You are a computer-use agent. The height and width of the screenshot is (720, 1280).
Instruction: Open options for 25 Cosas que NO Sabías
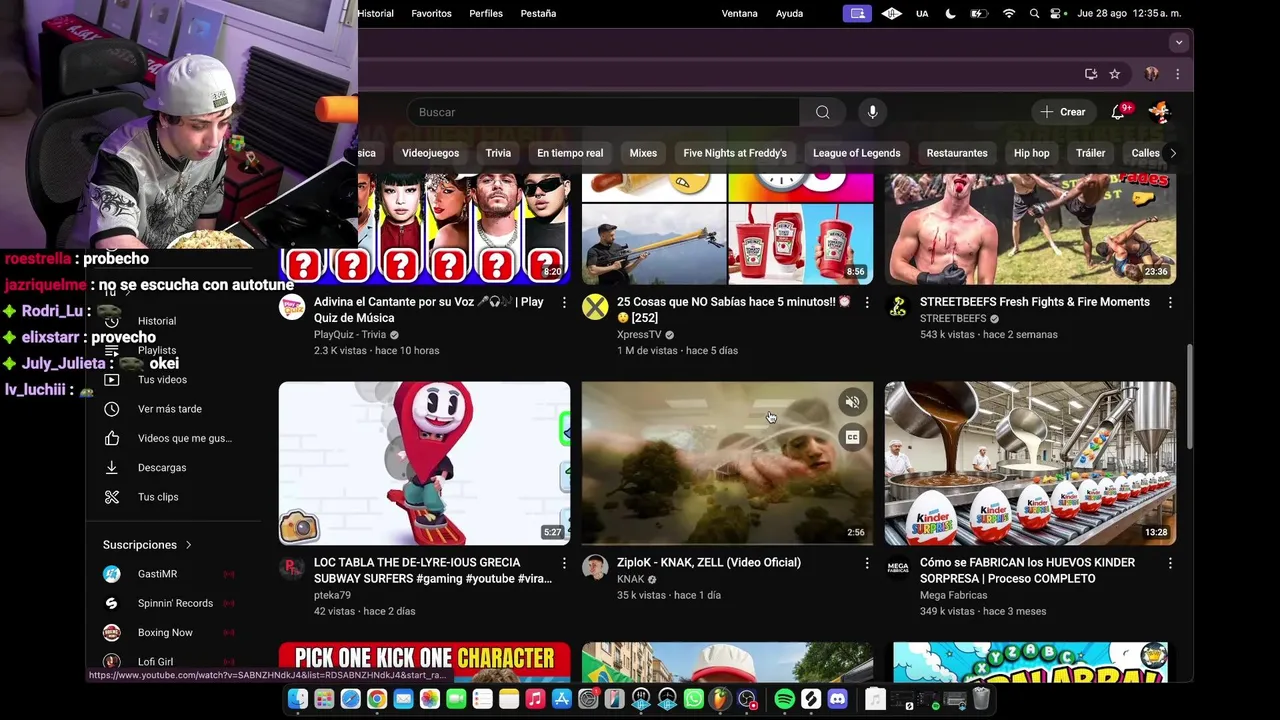867,302
